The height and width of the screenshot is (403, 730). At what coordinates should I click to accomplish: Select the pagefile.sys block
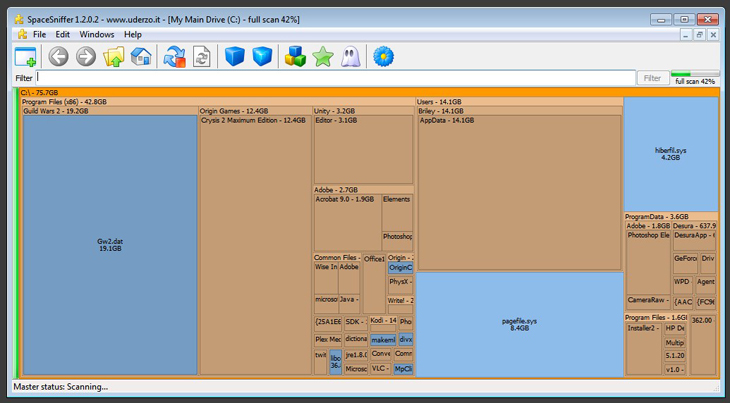point(520,322)
